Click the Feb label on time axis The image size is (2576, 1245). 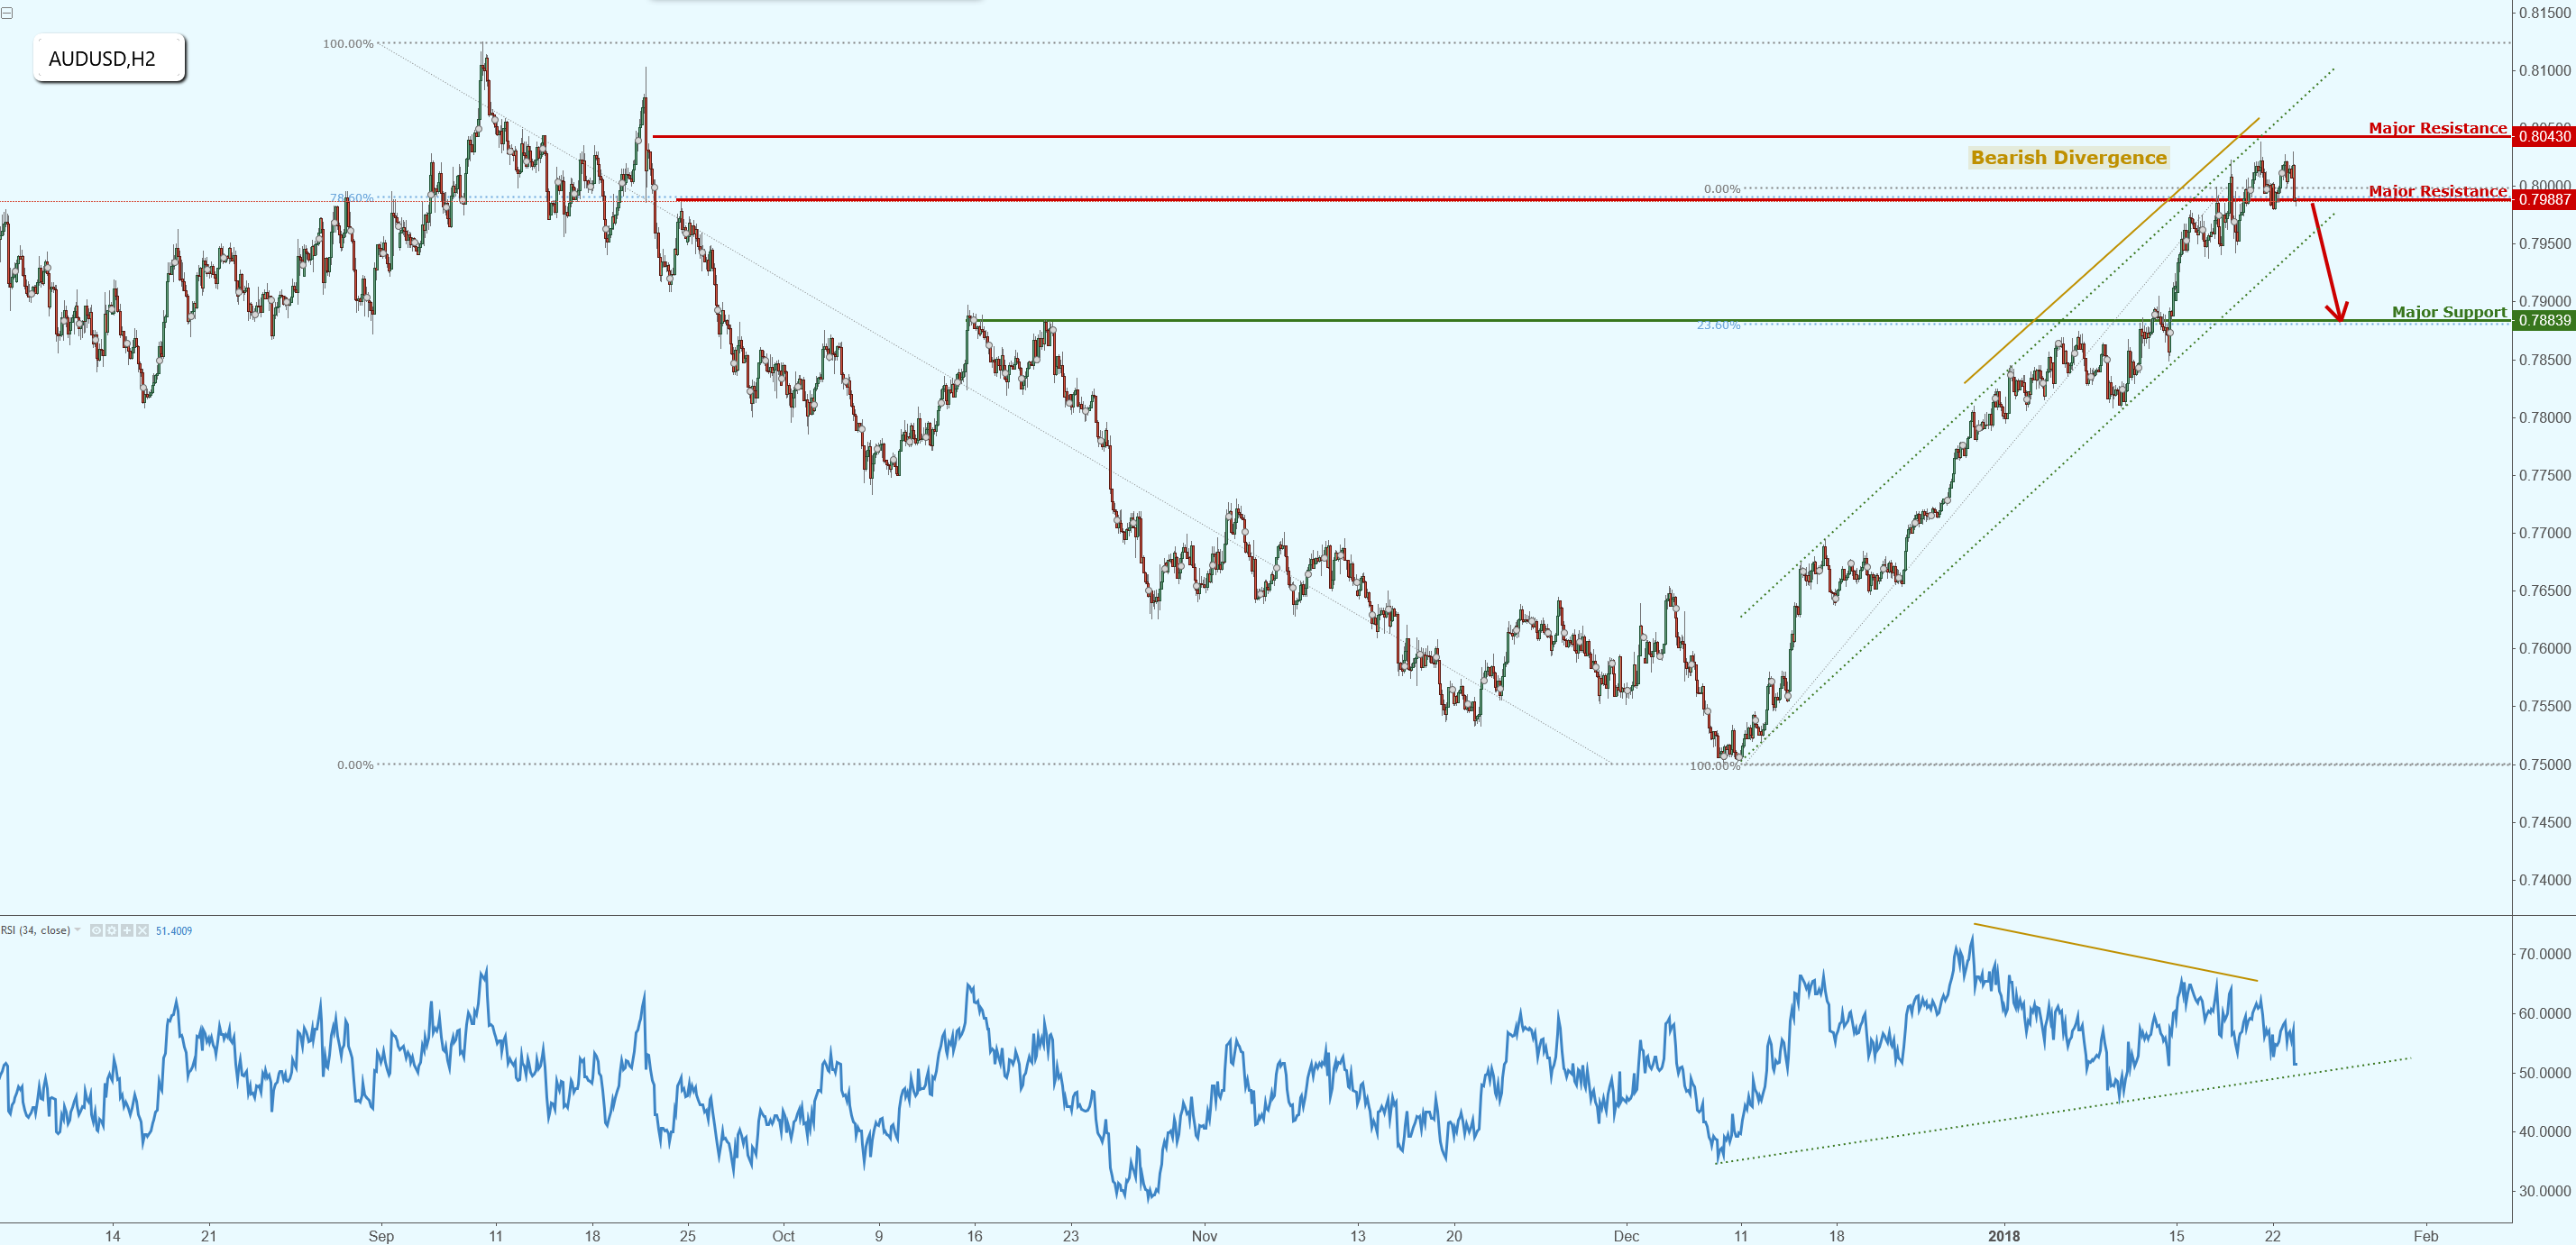[2426, 1236]
